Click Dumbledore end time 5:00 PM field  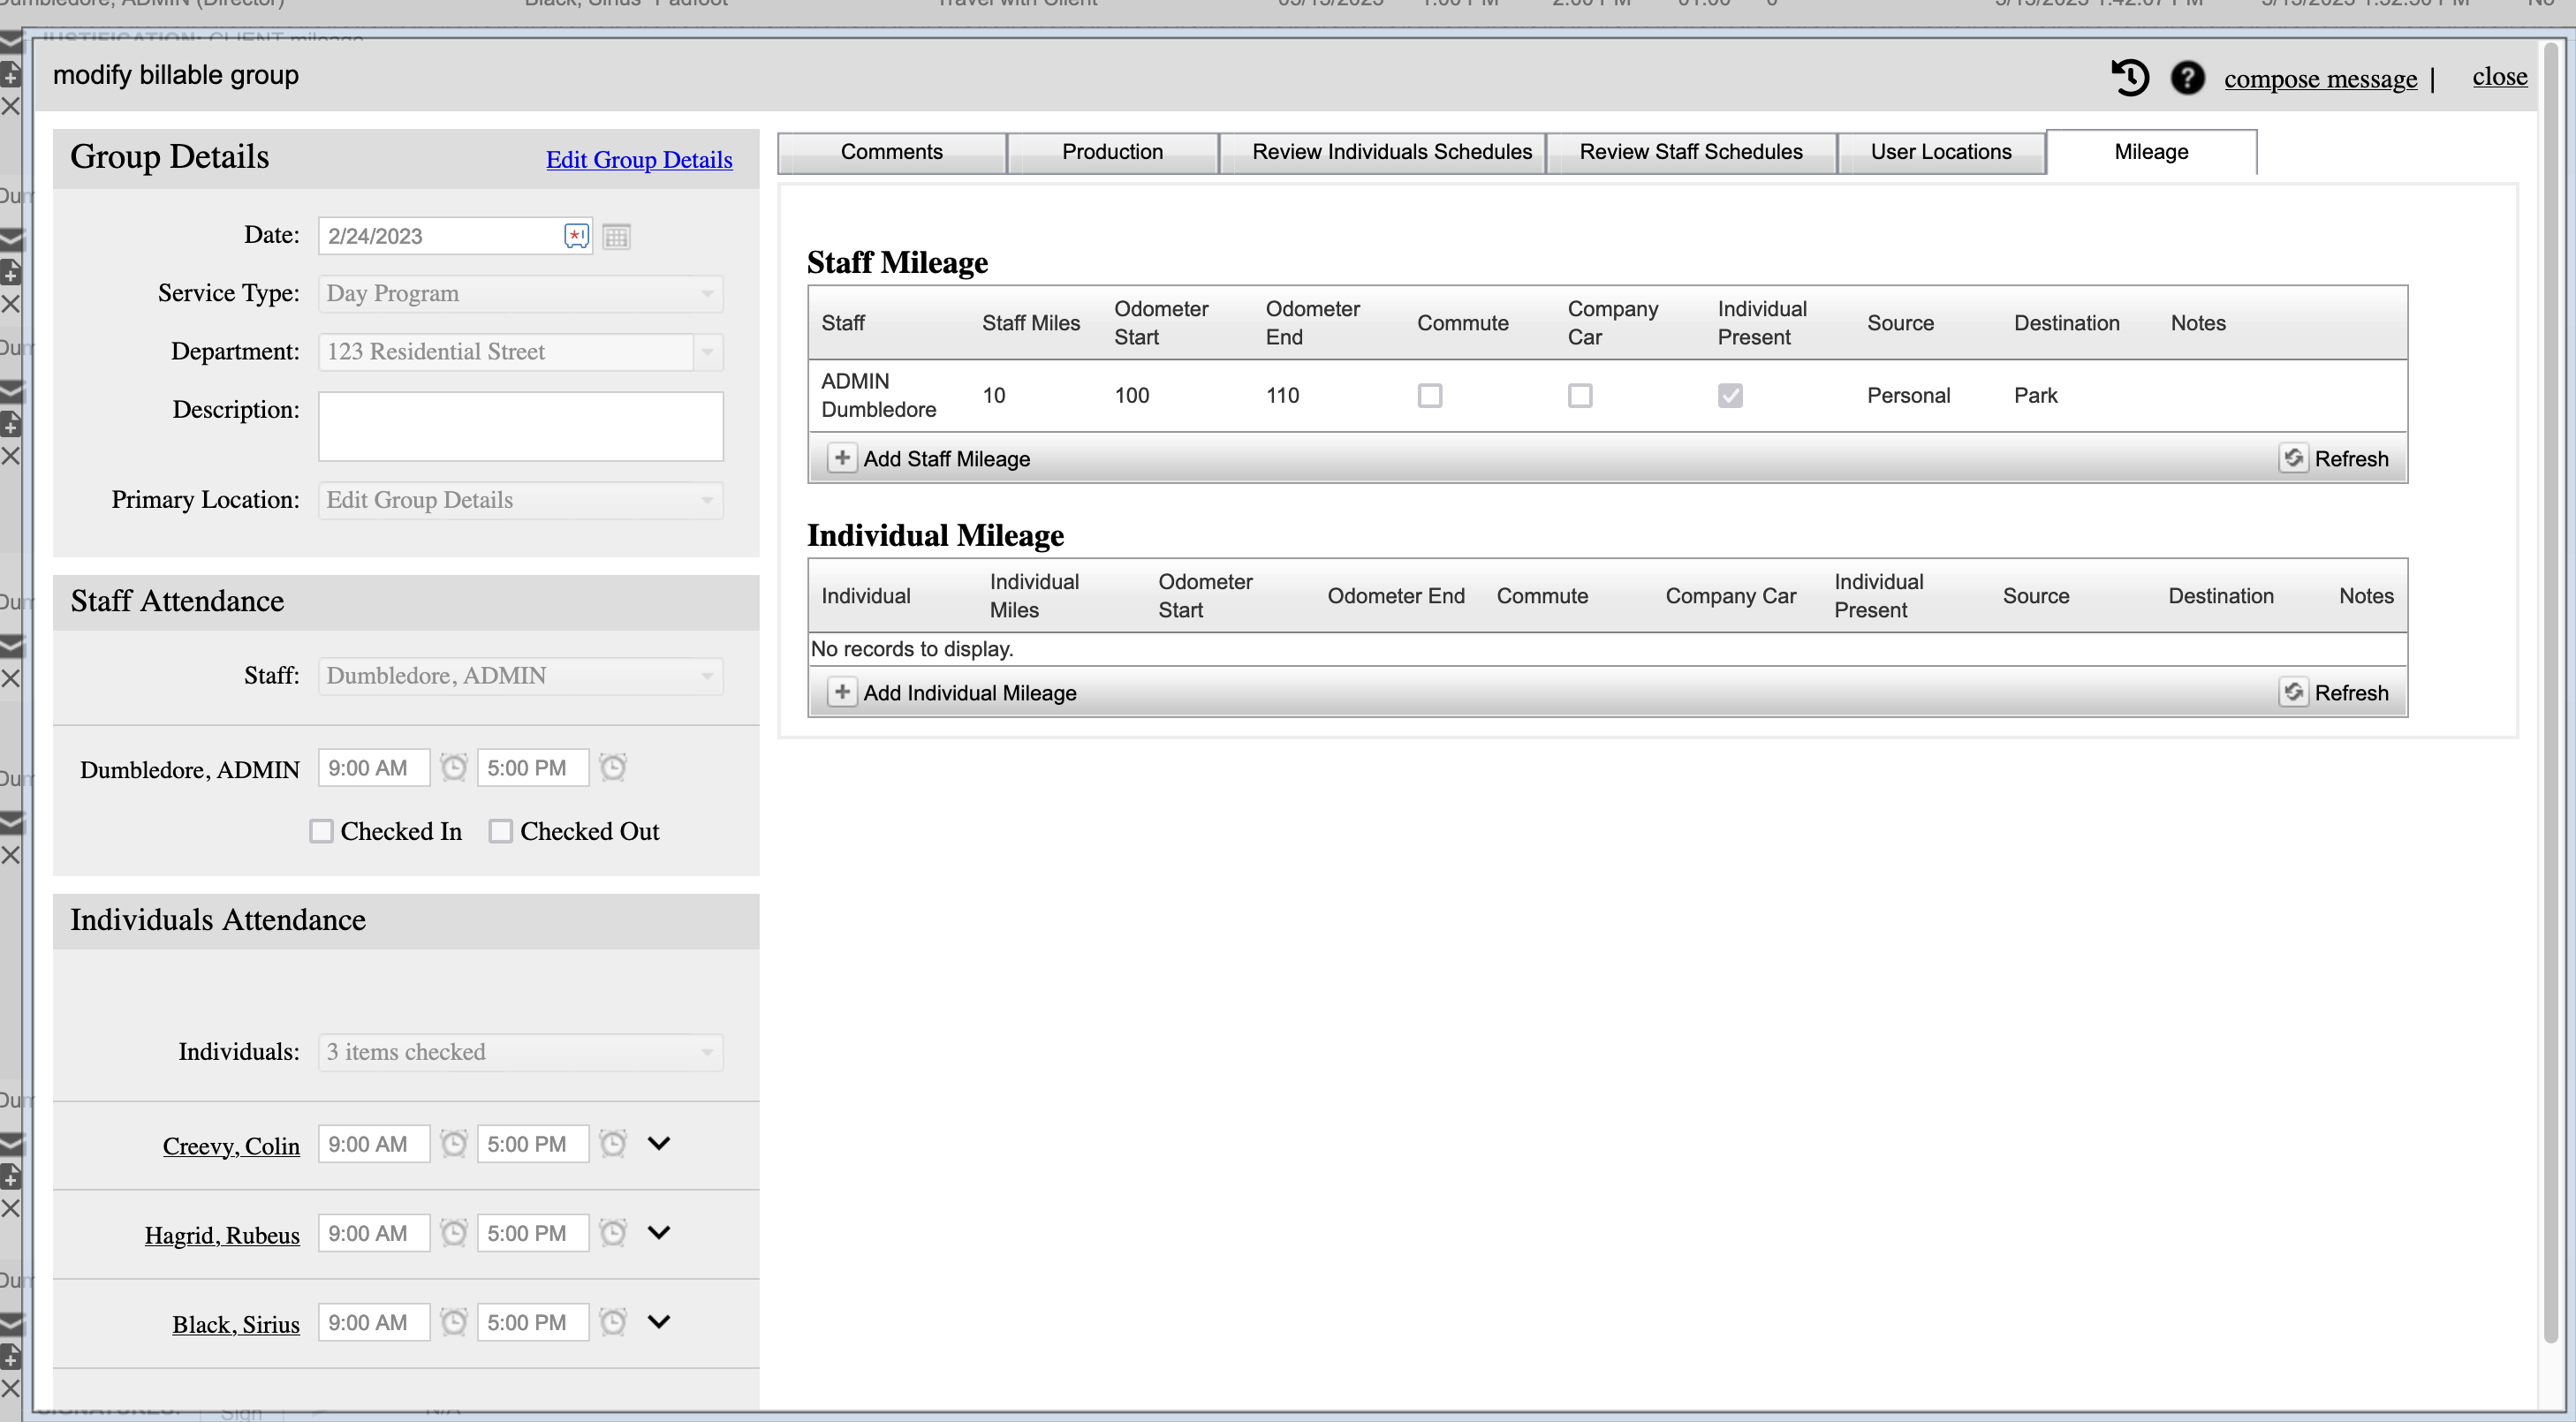tap(533, 768)
